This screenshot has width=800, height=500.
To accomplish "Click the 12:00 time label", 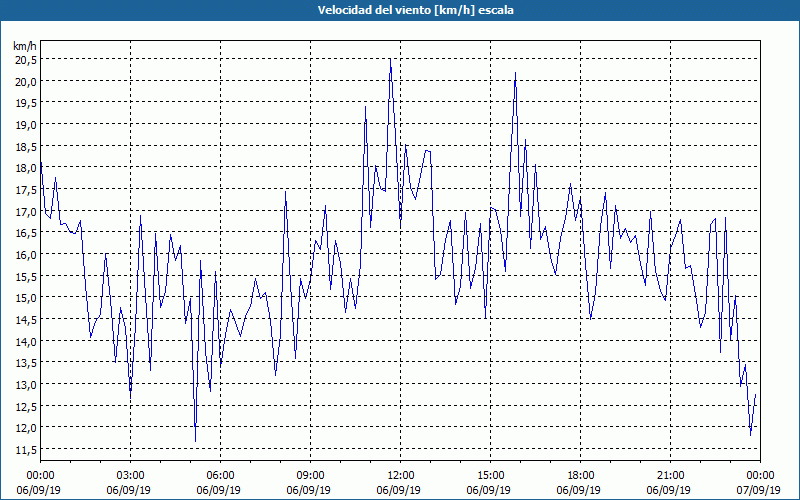I will (401, 476).
